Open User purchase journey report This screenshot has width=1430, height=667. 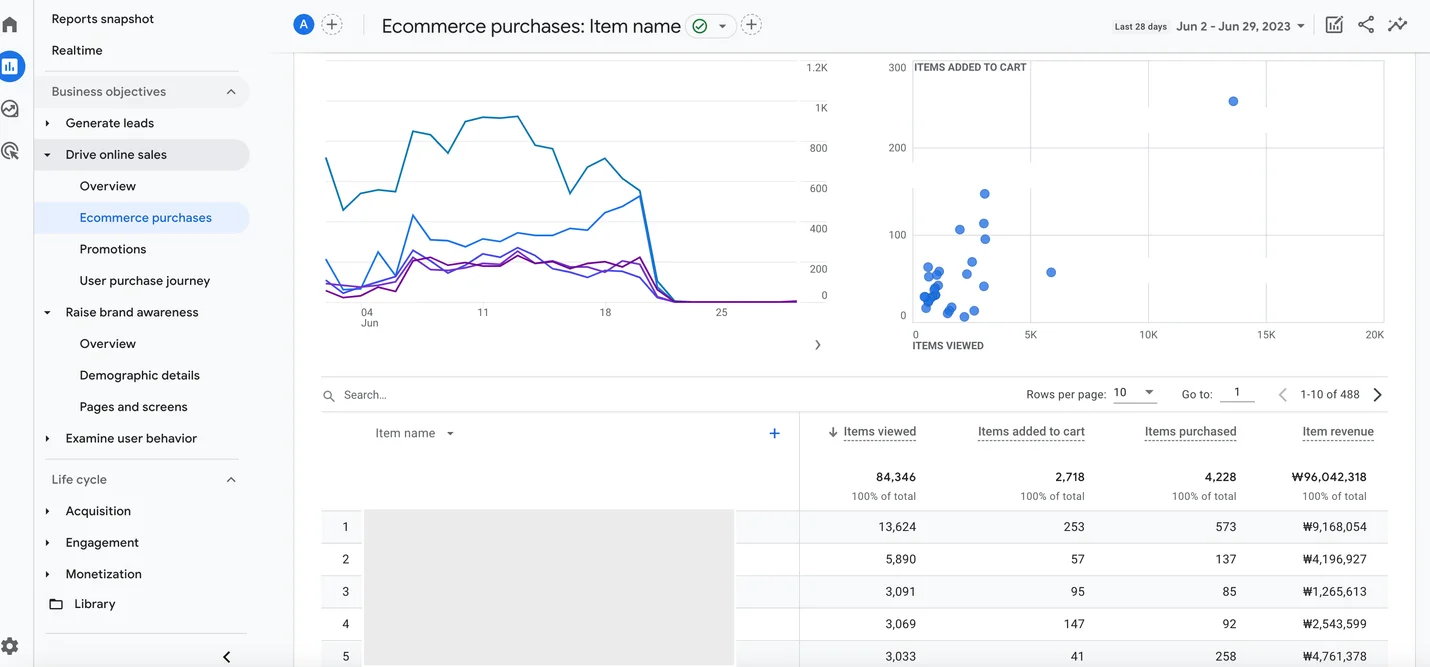point(145,281)
